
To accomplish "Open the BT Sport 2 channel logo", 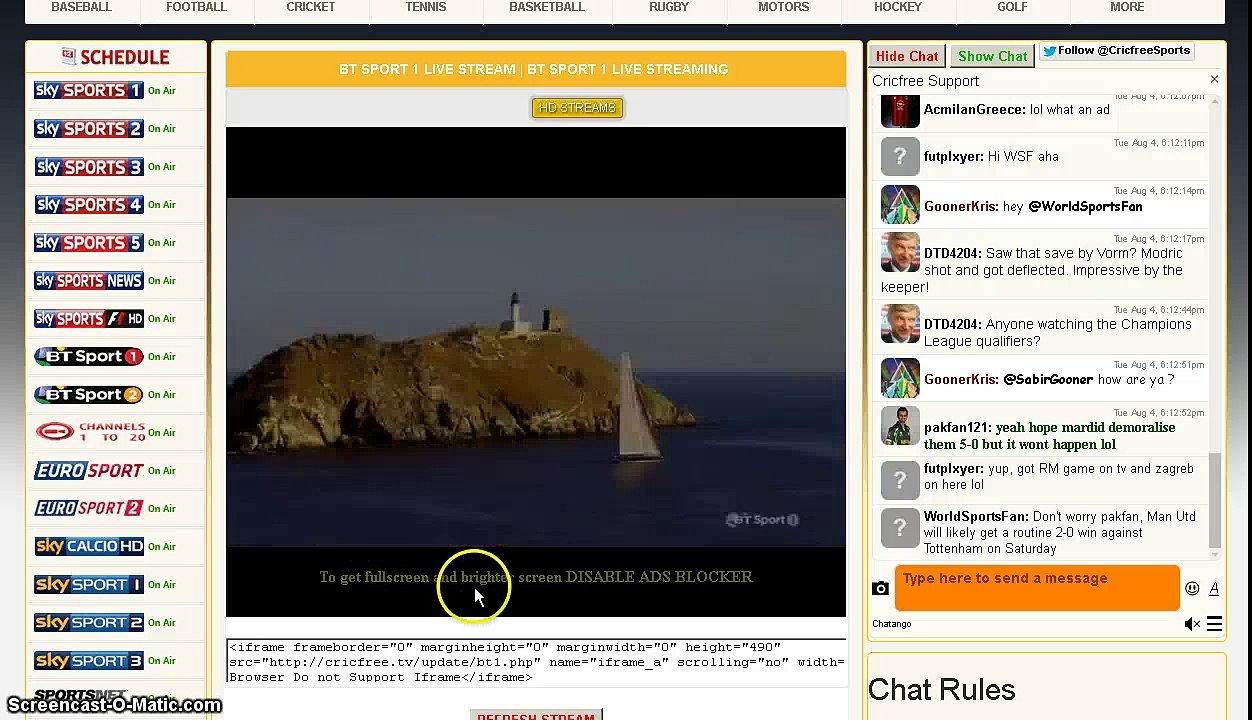I will click(89, 394).
